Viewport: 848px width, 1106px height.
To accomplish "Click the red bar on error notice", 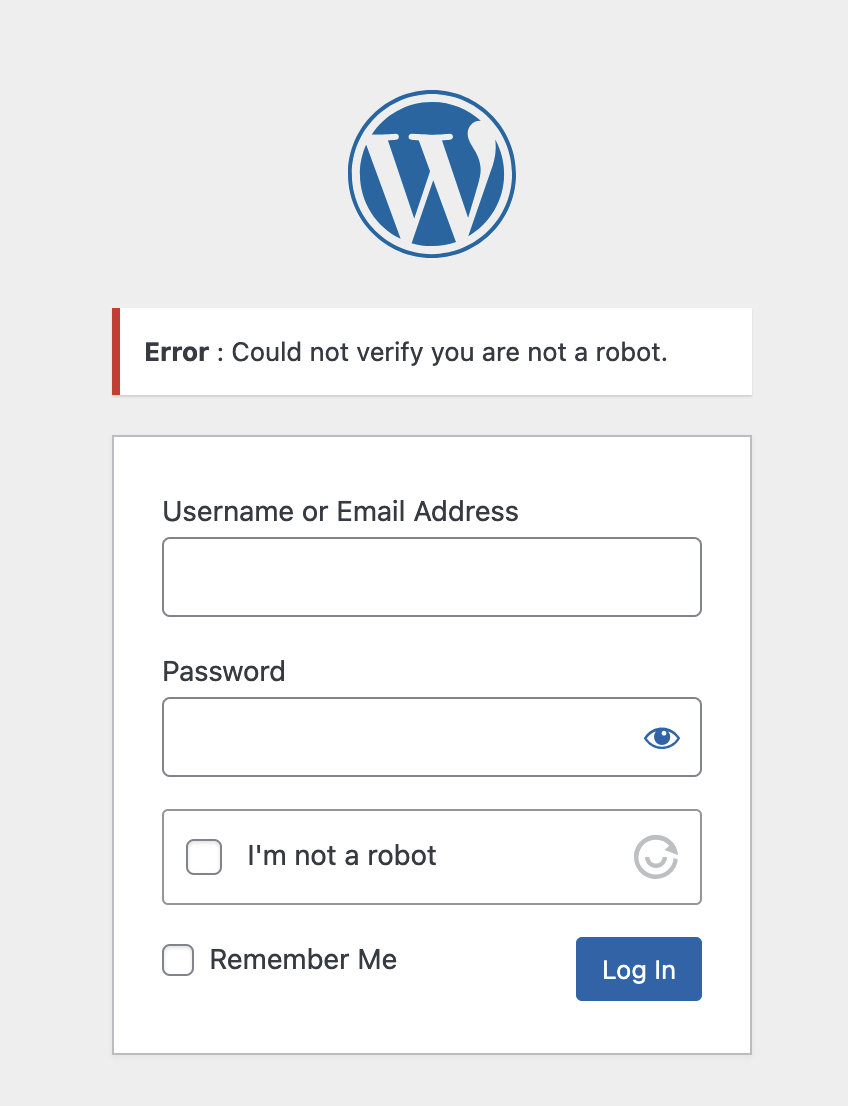I will 116,351.
